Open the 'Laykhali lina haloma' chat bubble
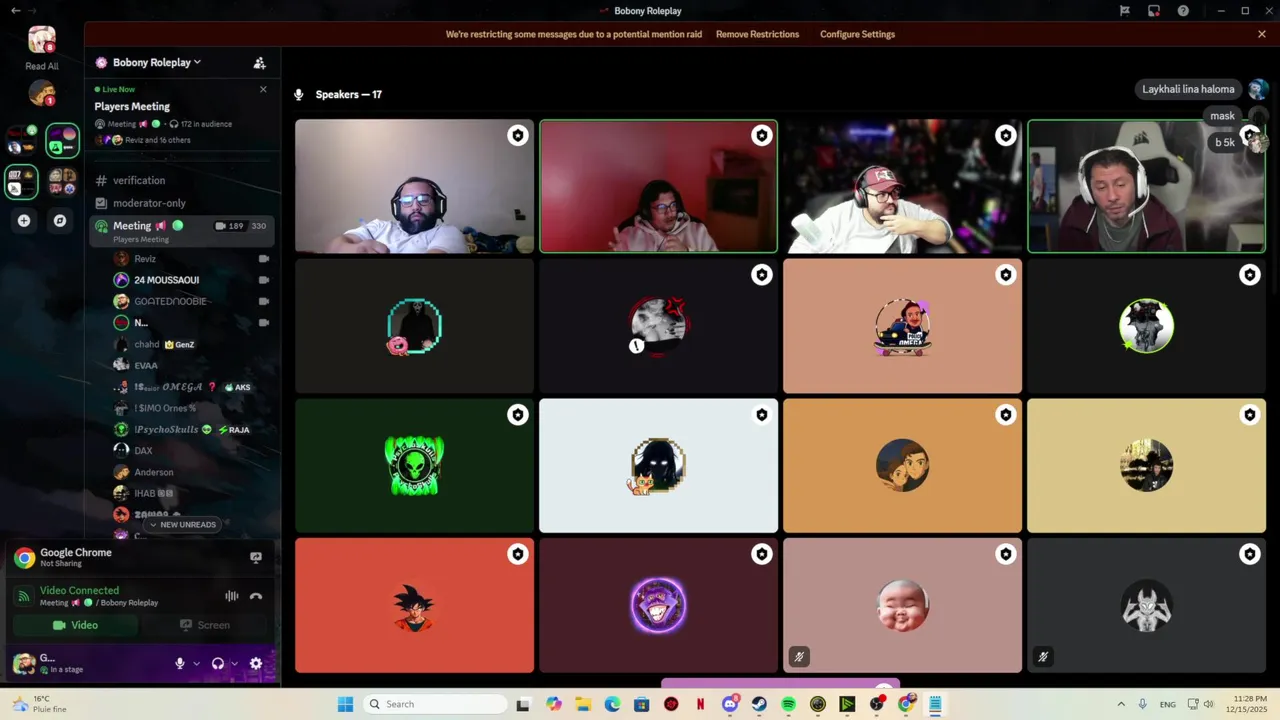This screenshot has width=1280, height=720. (x=1188, y=89)
